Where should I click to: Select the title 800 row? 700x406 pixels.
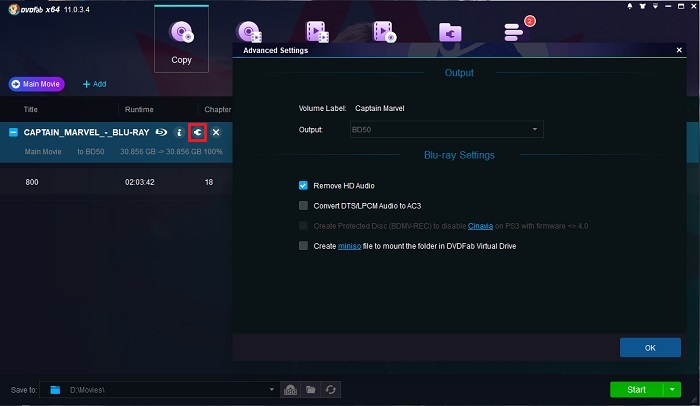116,182
